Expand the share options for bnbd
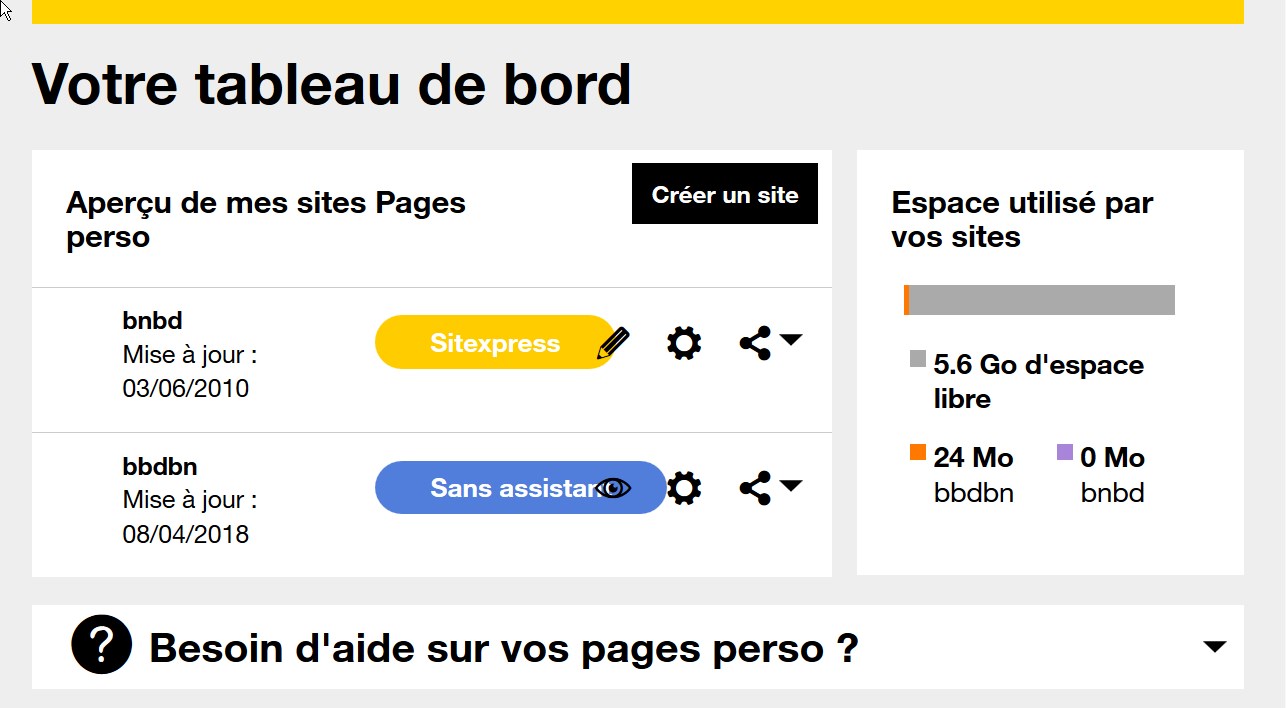1286x708 pixels. click(791, 342)
